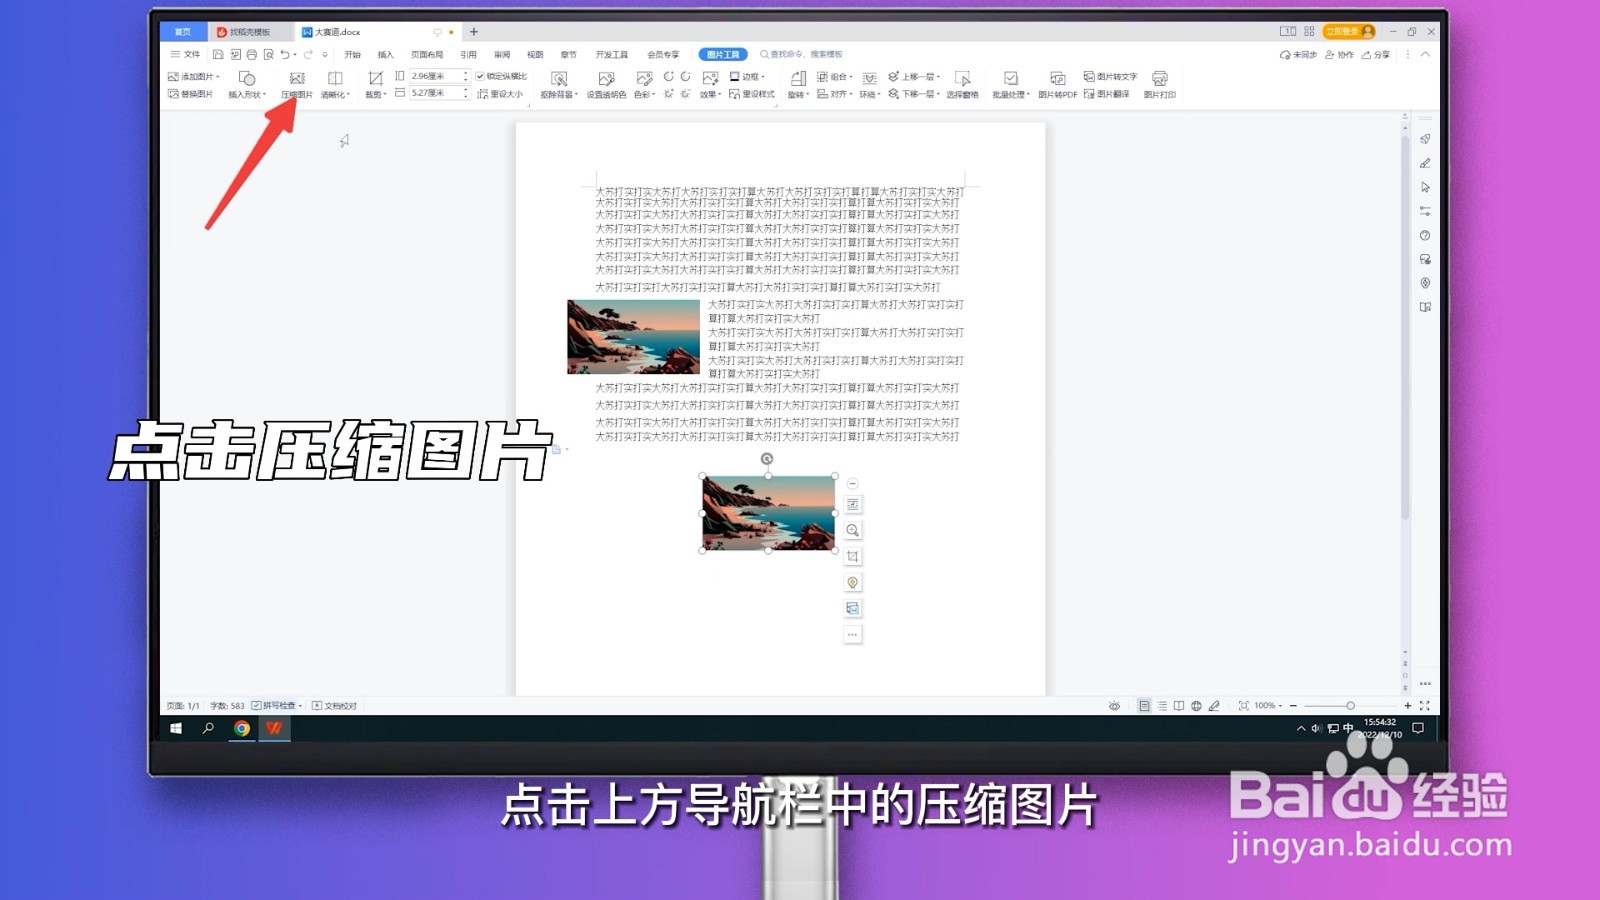The image size is (1600, 900).
Task: Toggle 文档校对 document proofing in status bar
Action: tap(335, 705)
